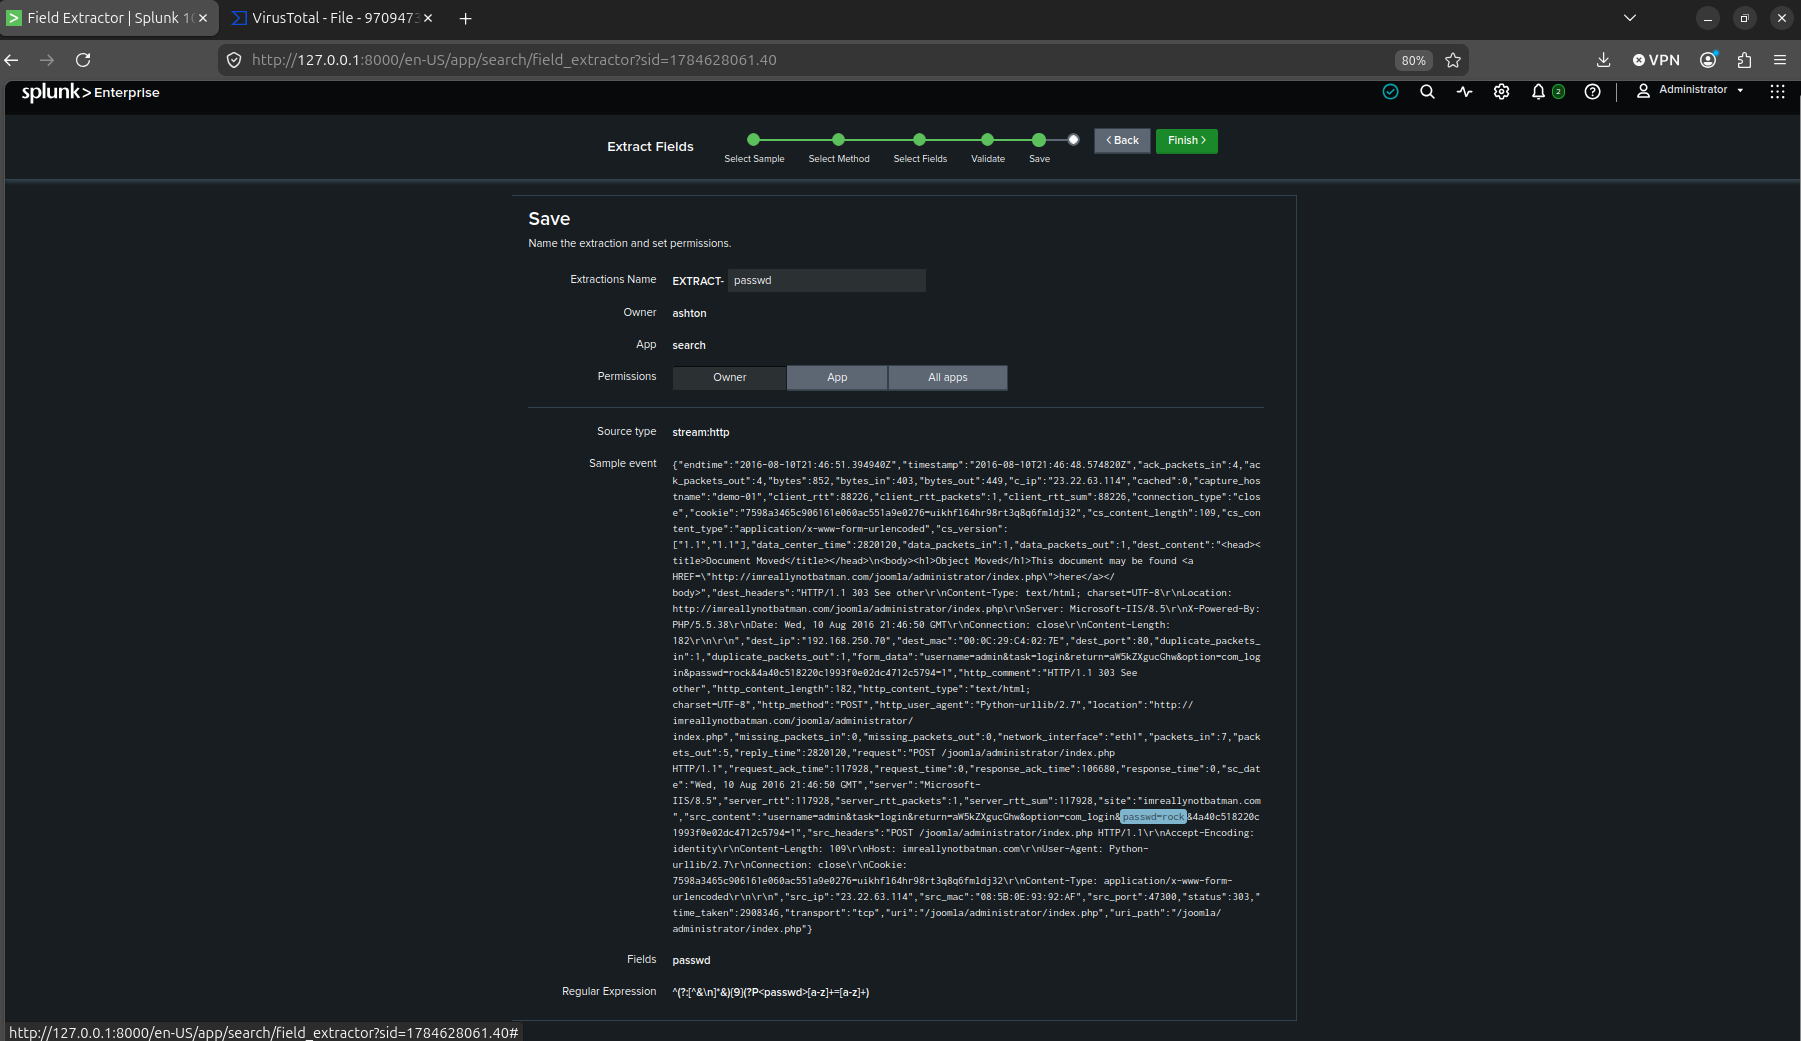The width and height of the screenshot is (1801, 1041).
Task: Reload the current page
Action: pos(83,60)
